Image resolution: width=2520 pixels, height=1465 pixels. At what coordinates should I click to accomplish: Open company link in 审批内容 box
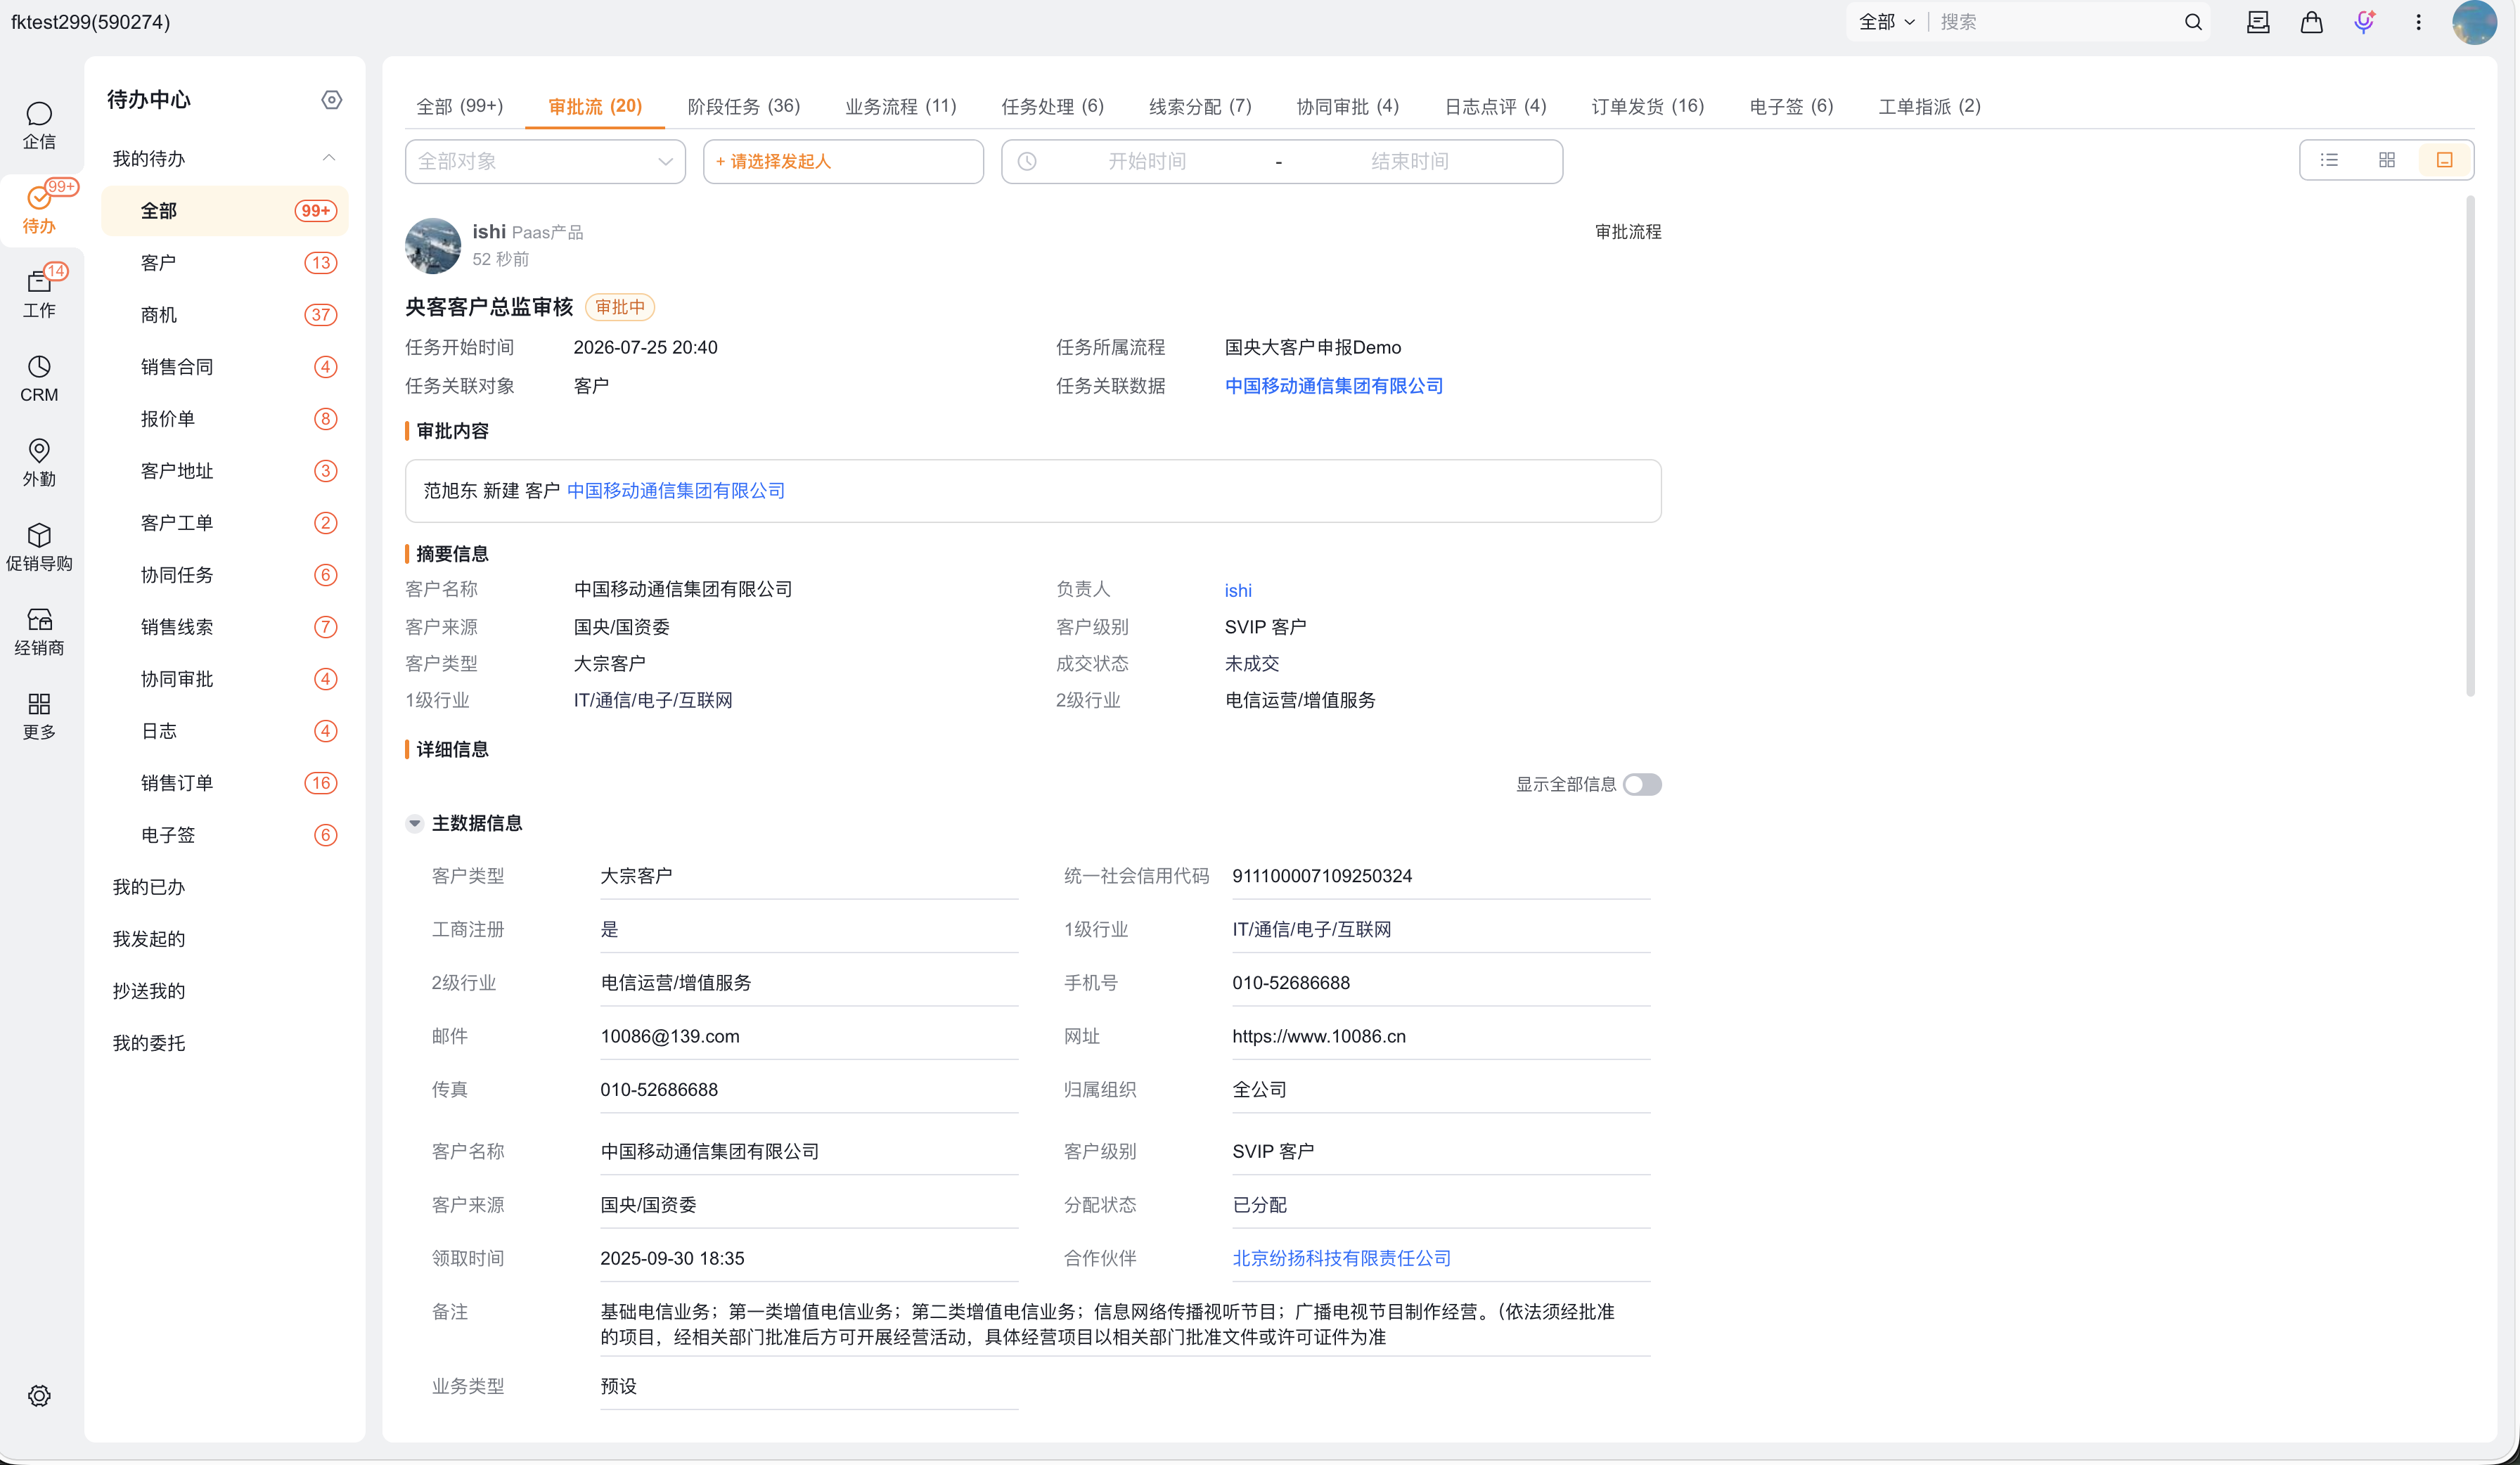676,491
